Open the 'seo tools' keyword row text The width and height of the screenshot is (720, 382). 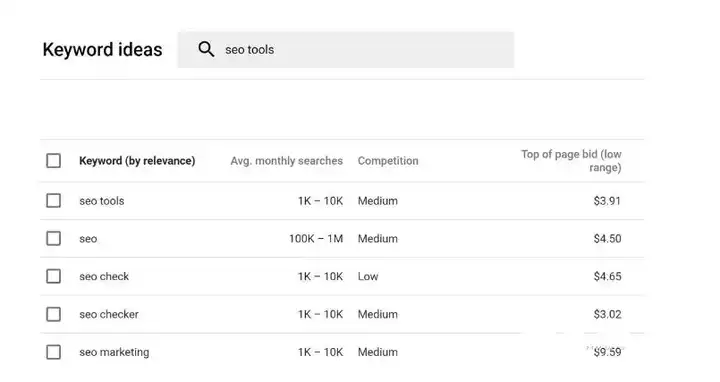pos(102,201)
